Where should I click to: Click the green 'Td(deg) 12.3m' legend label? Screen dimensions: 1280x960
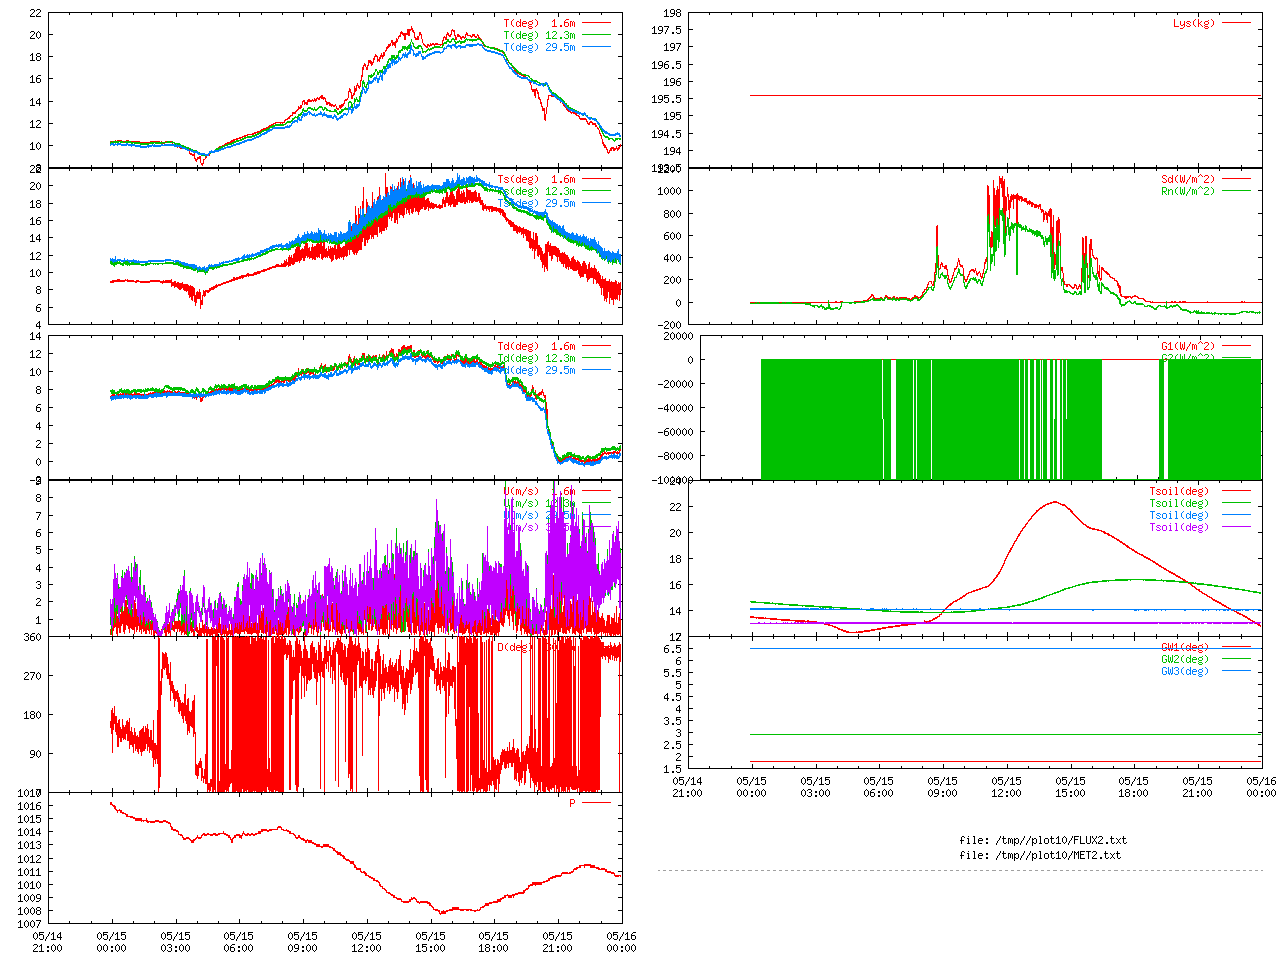tap(536, 358)
